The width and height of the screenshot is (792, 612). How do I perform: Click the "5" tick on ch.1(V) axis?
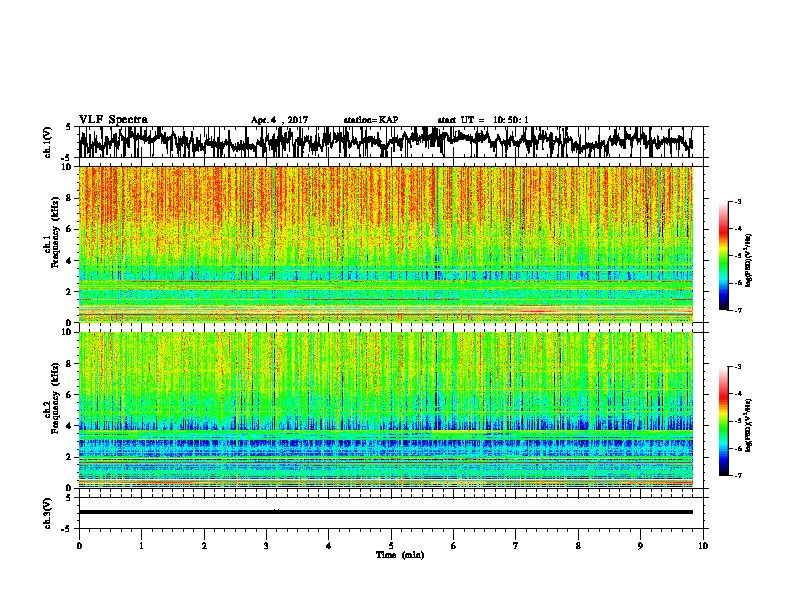[68, 127]
